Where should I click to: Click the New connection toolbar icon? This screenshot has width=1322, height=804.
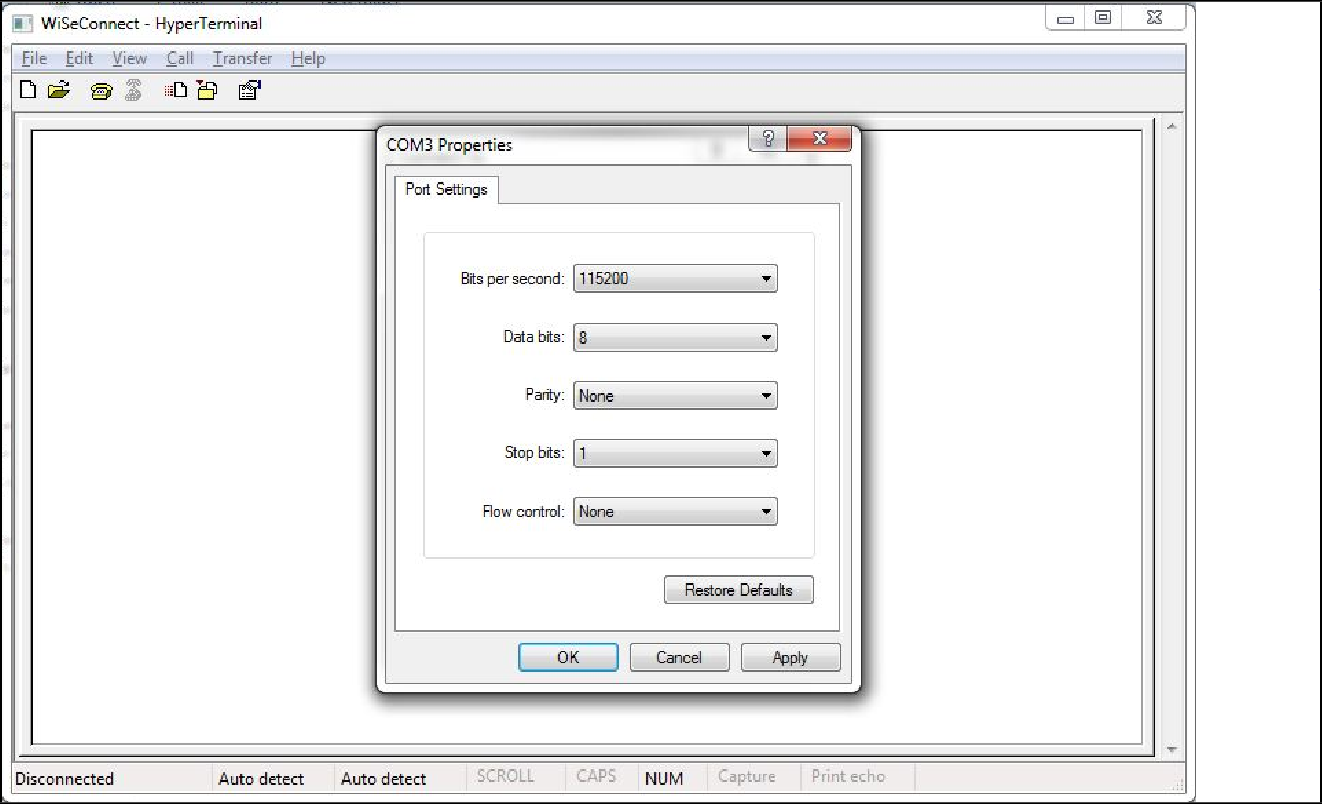tap(28, 91)
